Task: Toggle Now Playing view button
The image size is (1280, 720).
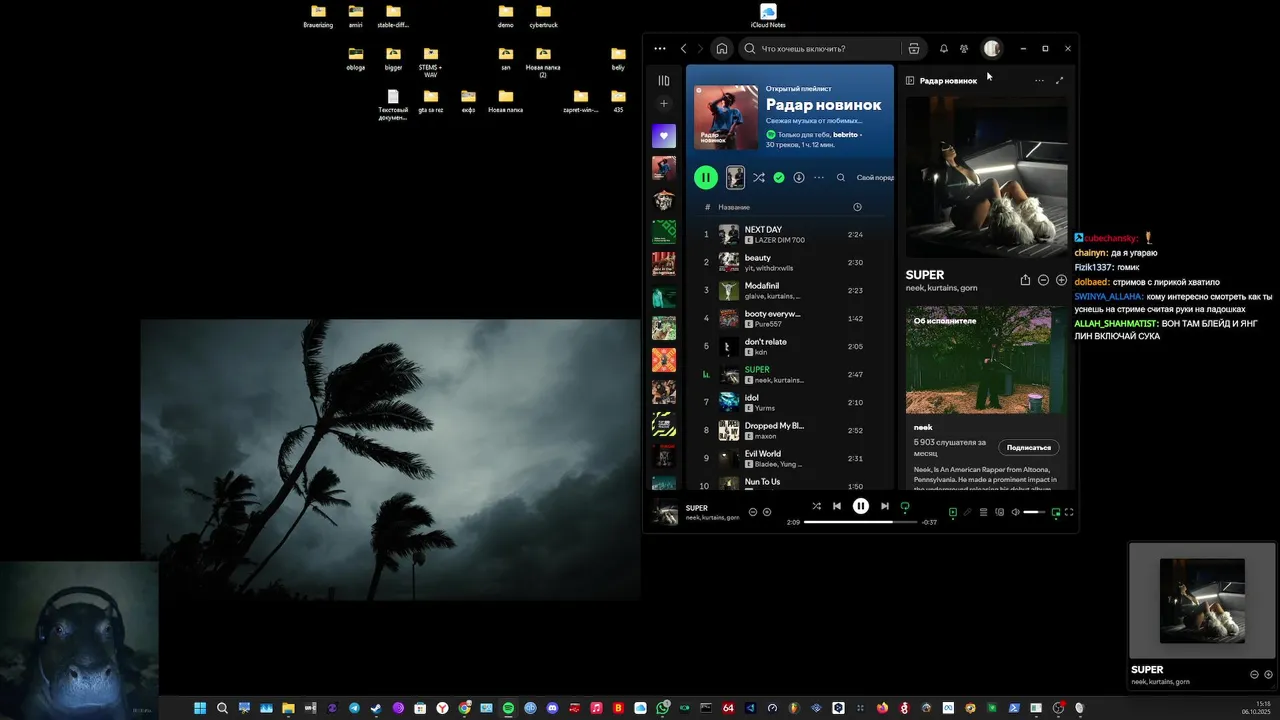Action: click(x=953, y=512)
